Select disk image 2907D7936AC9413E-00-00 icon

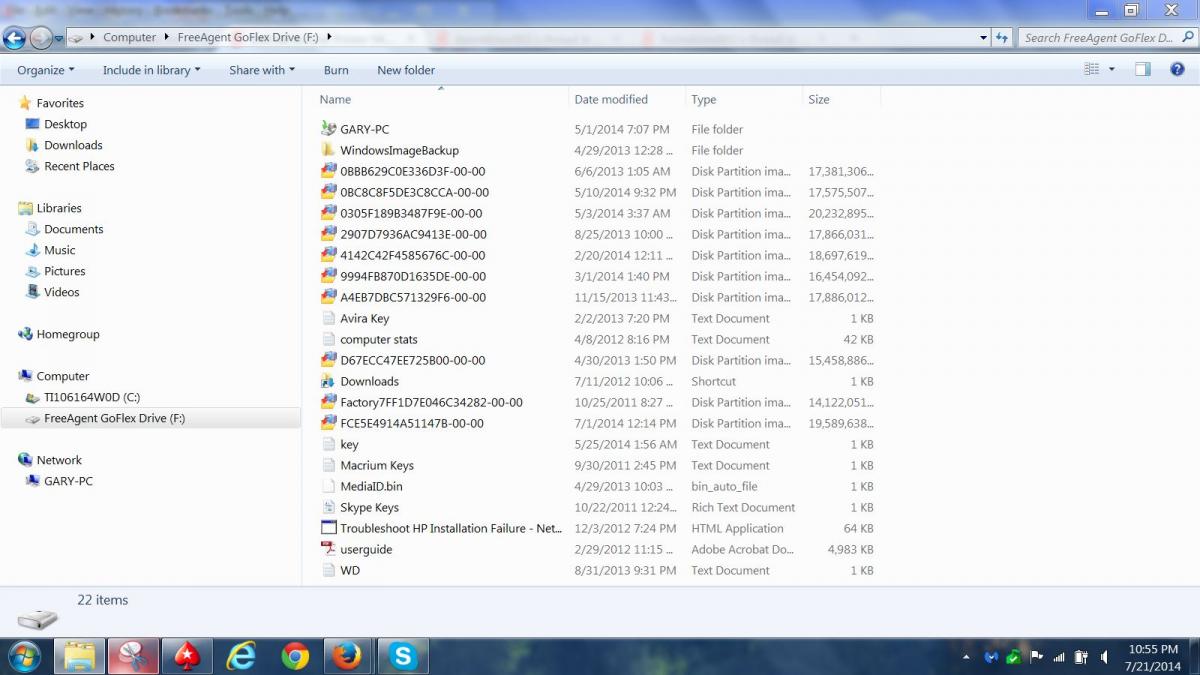pos(328,234)
